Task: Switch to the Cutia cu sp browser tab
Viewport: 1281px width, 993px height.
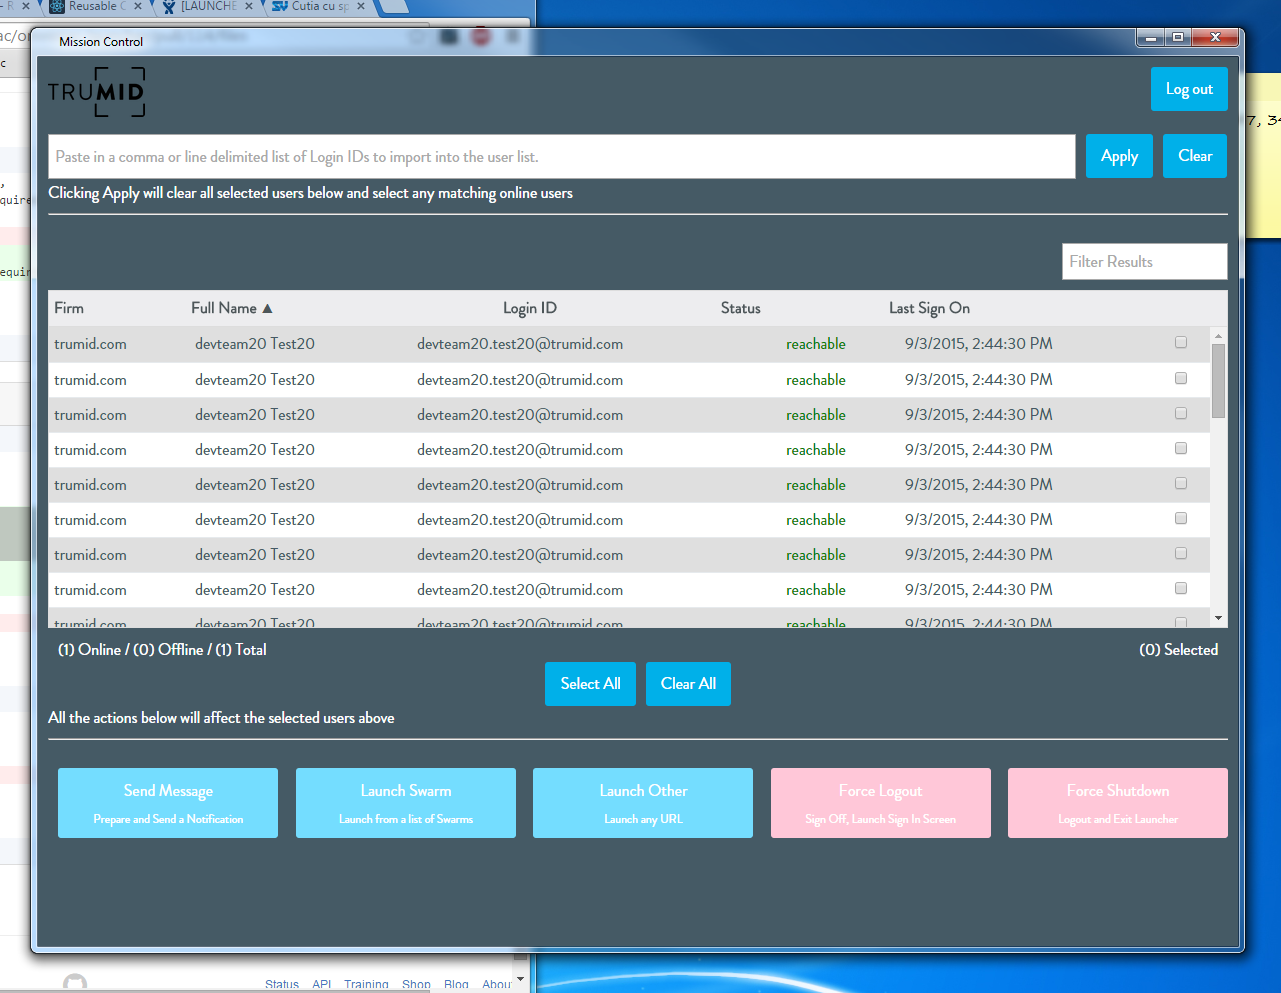Action: 320,6
